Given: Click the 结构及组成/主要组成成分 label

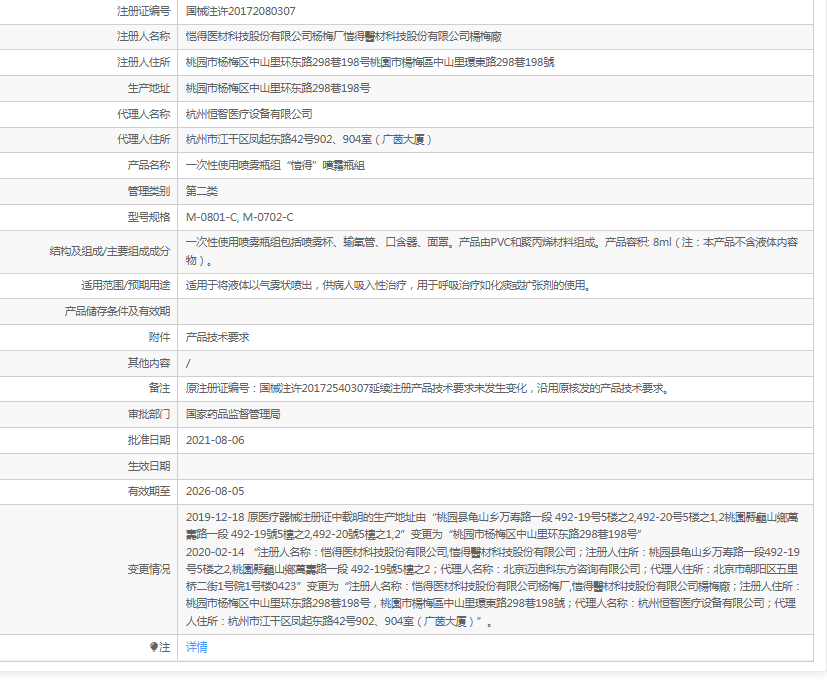Looking at the screenshot, I should coord(110,251).
